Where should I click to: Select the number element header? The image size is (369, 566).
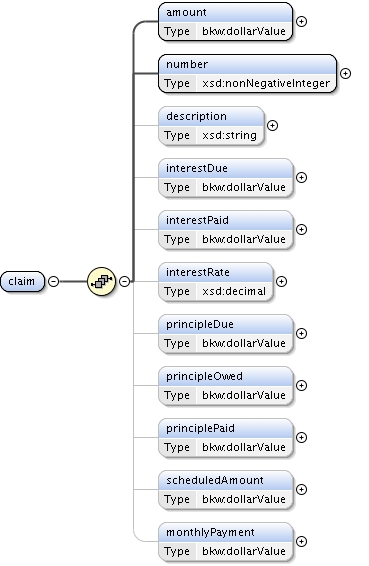point(248,64)
